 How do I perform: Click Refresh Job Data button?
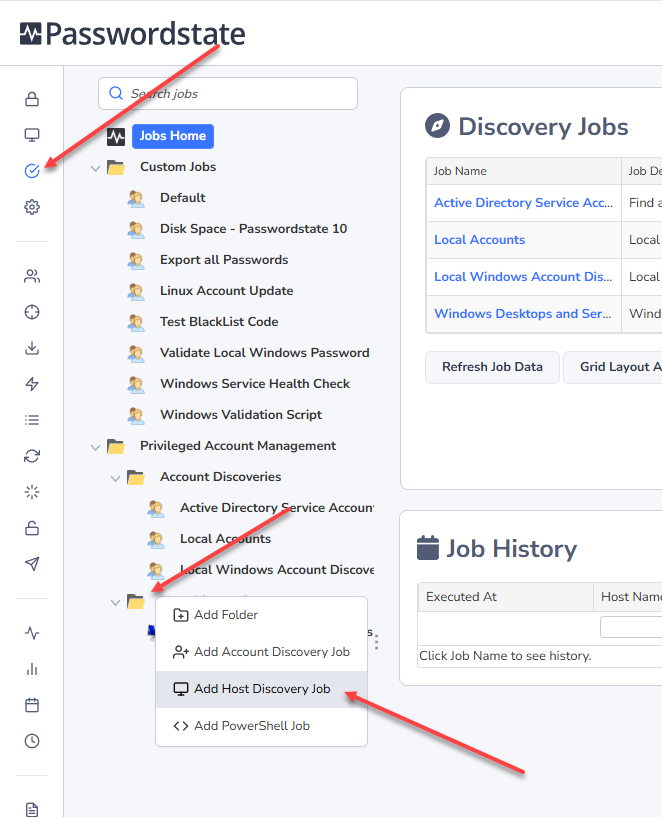tap(492, 367)
